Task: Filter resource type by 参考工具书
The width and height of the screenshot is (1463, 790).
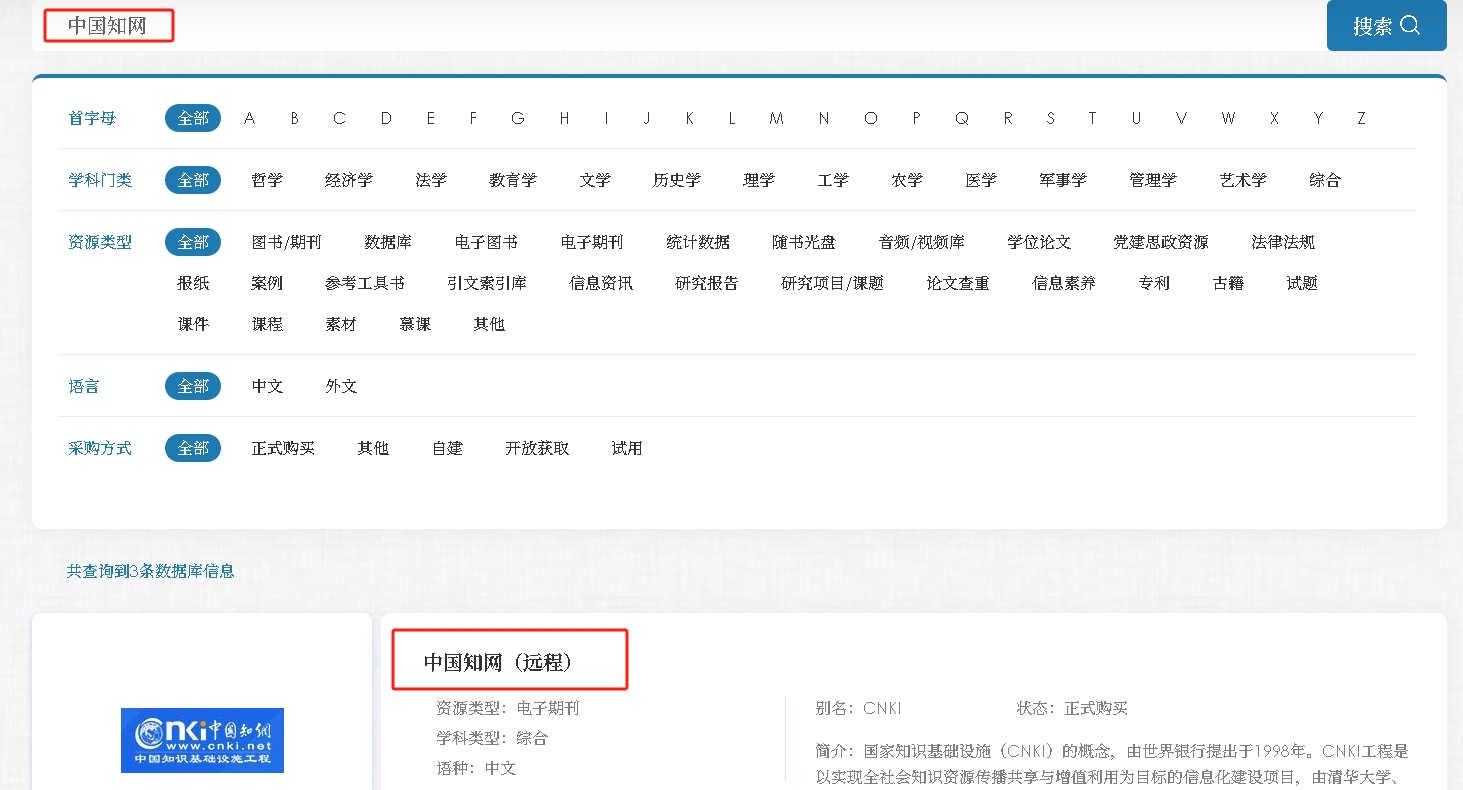Action: [365, 283]
